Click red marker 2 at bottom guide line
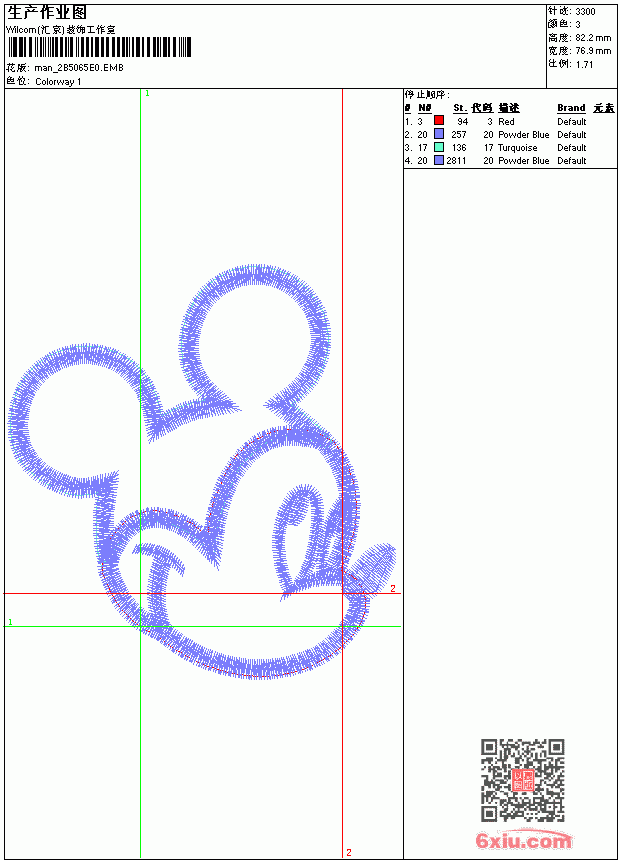This screenshot has width=620, height=860. pos(349,853)
